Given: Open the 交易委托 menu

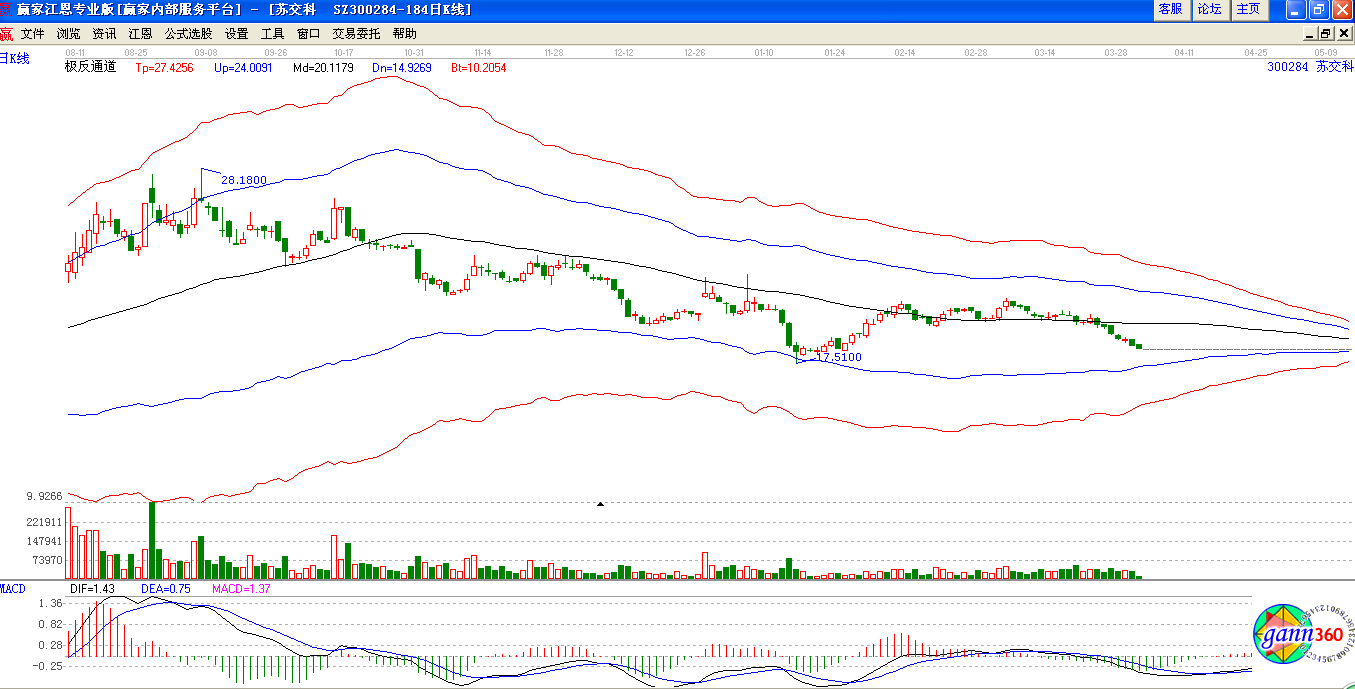Looking at the screenshot, I should coord(357,33).
